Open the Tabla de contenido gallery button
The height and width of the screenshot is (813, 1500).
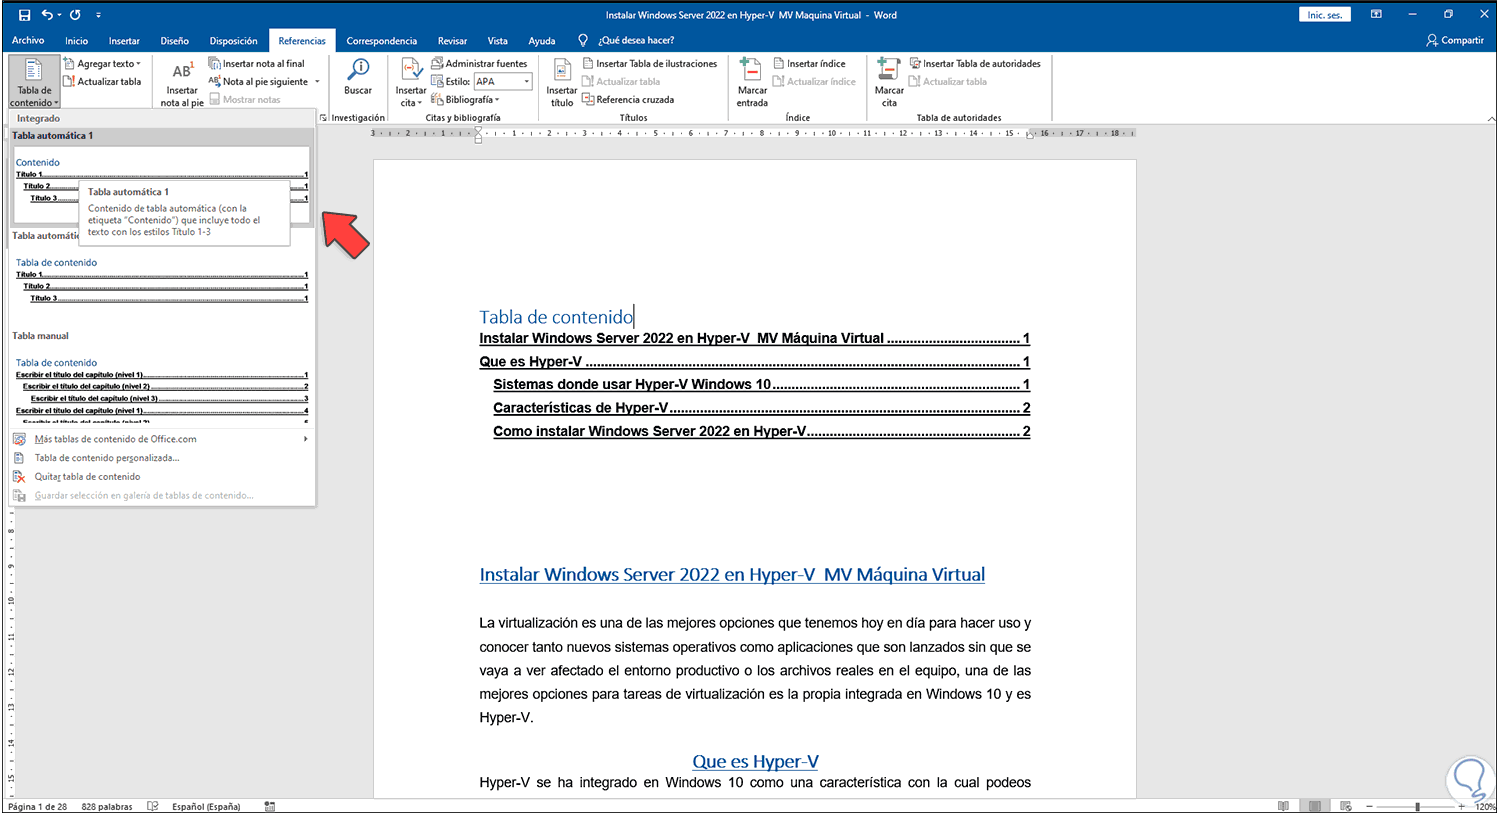(34, 82)
